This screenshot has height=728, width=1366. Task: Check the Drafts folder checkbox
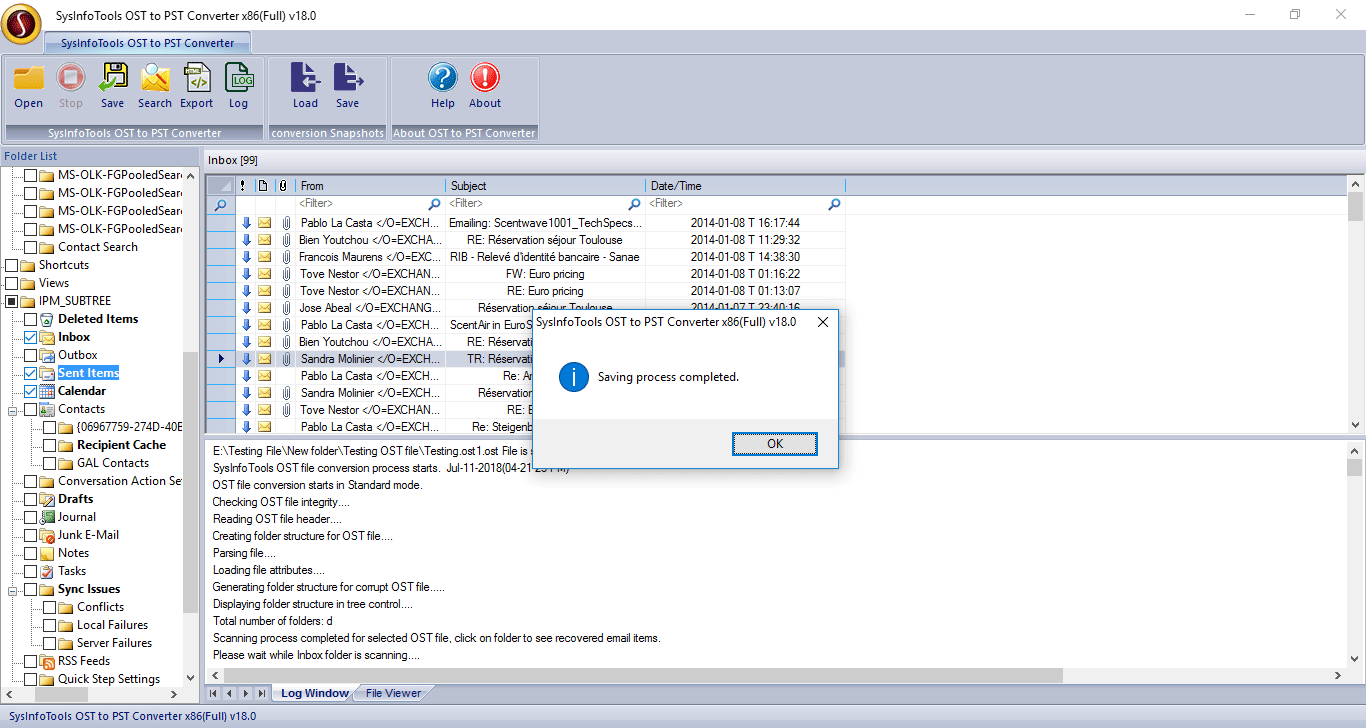[x=31, y=500]
